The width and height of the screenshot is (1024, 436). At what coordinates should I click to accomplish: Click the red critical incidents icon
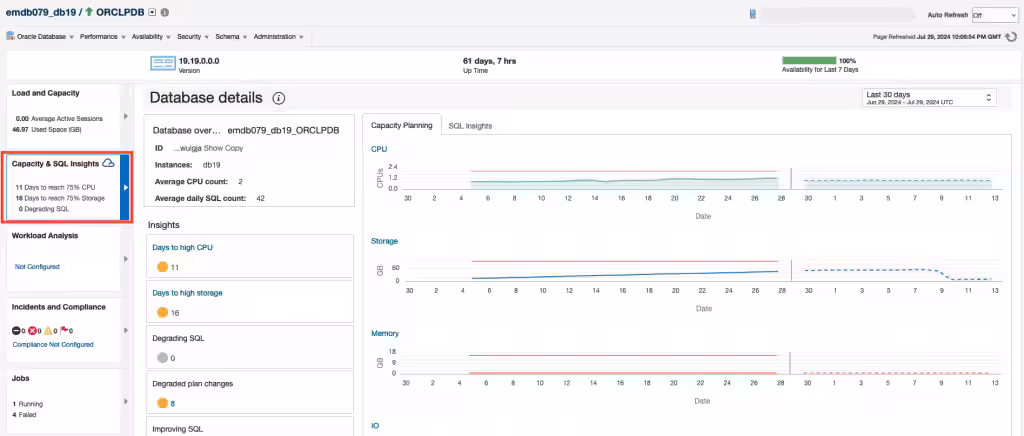(32, 331)
